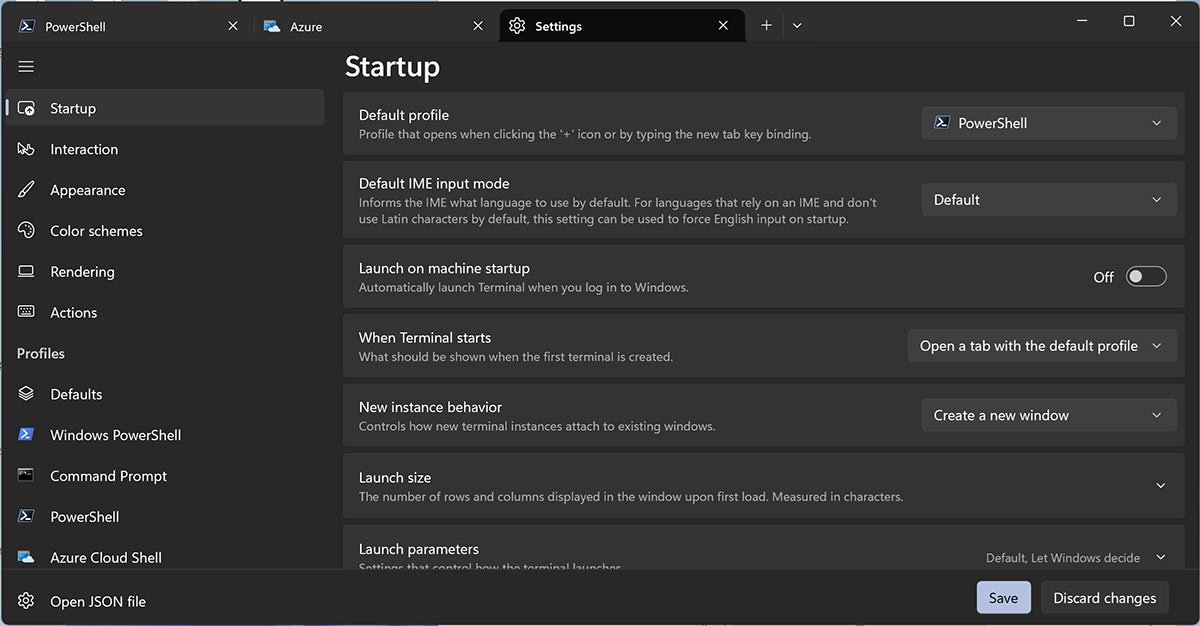Switch to the Azure tab
Image resolution: width=1200 pixels, height=626 pixels.
[x=306, y=27]
